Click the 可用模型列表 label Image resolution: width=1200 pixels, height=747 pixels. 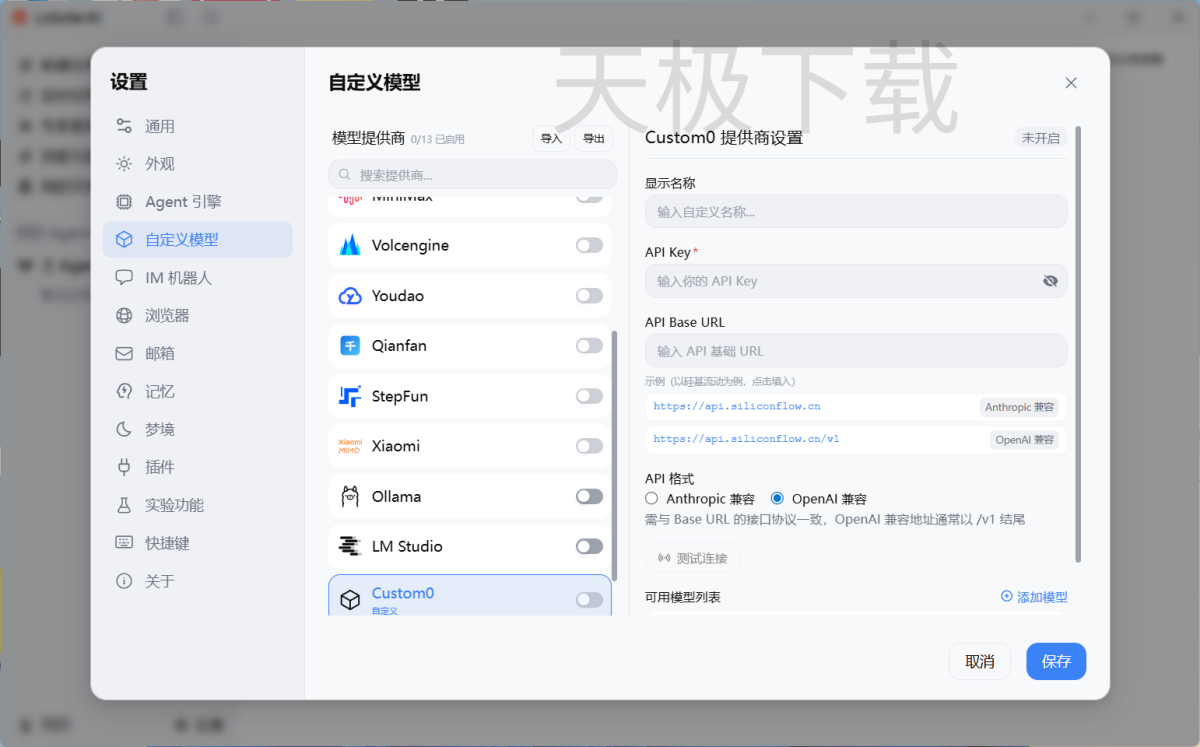[x=683, y=597]
